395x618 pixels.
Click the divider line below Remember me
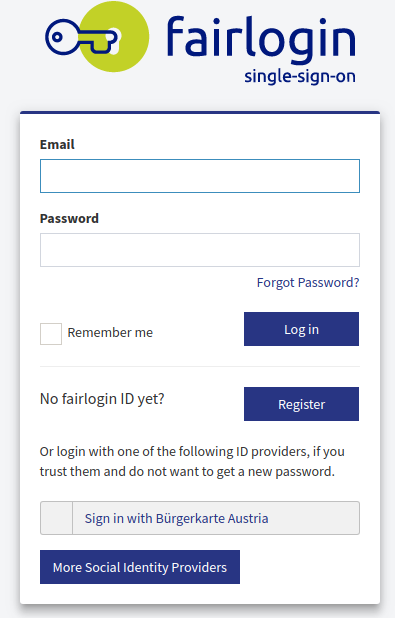click(200, 367)
